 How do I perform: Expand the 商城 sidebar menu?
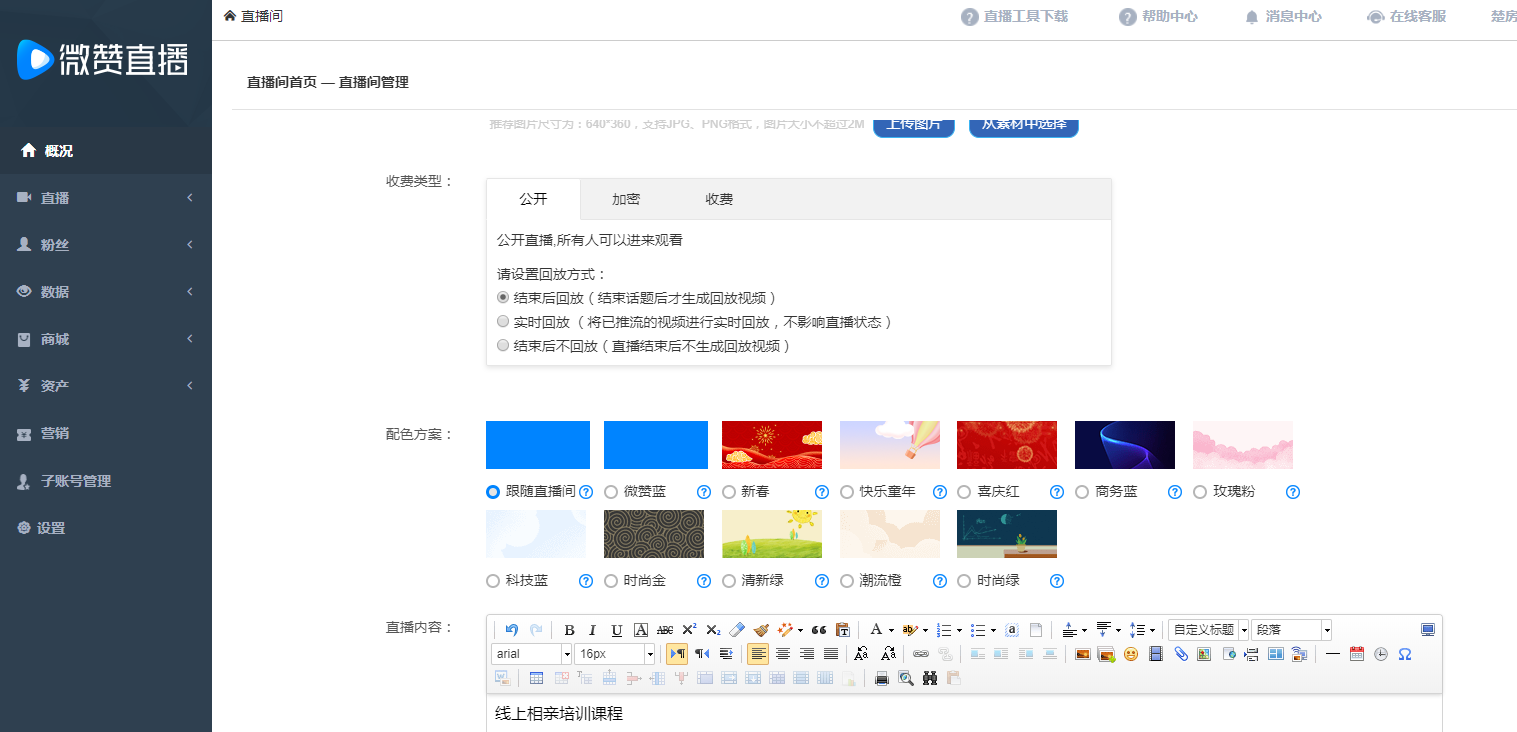pos(106,339)
